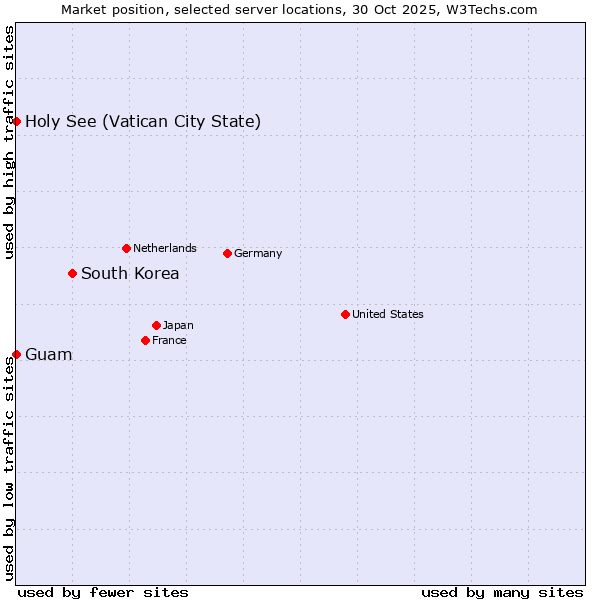
Task: Click the 'used by fewer sites' axis label
Action: 103,592
